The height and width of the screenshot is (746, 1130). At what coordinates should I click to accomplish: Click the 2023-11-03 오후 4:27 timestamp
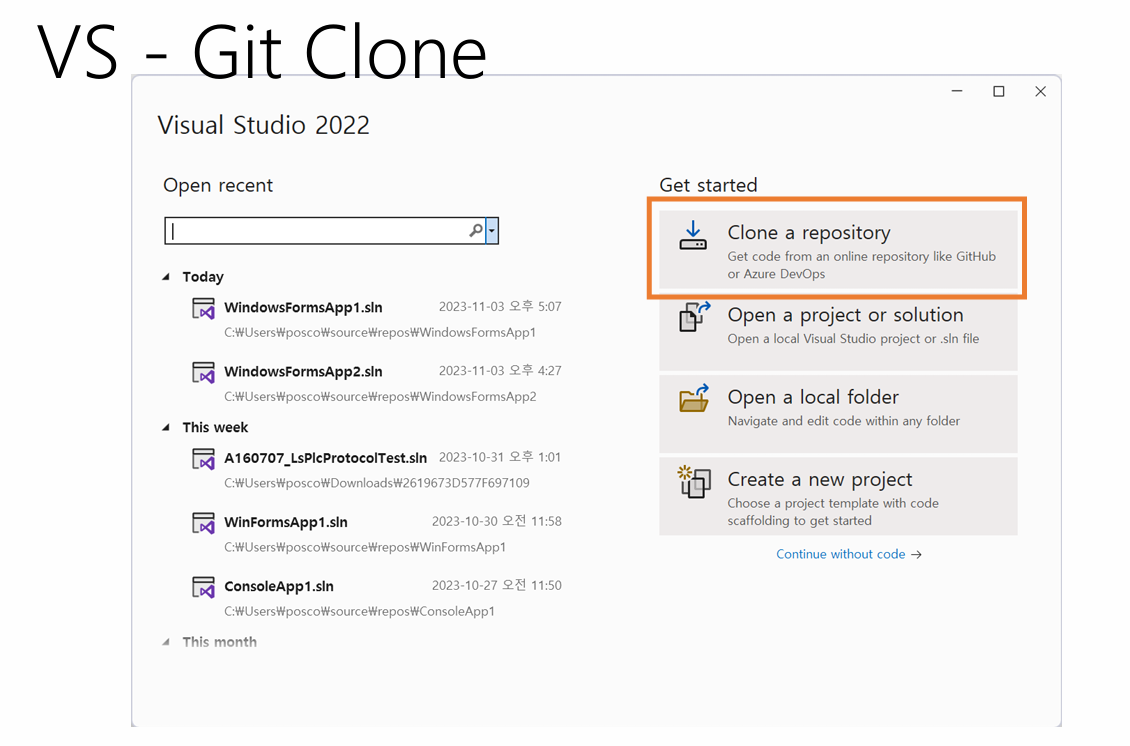500,370
